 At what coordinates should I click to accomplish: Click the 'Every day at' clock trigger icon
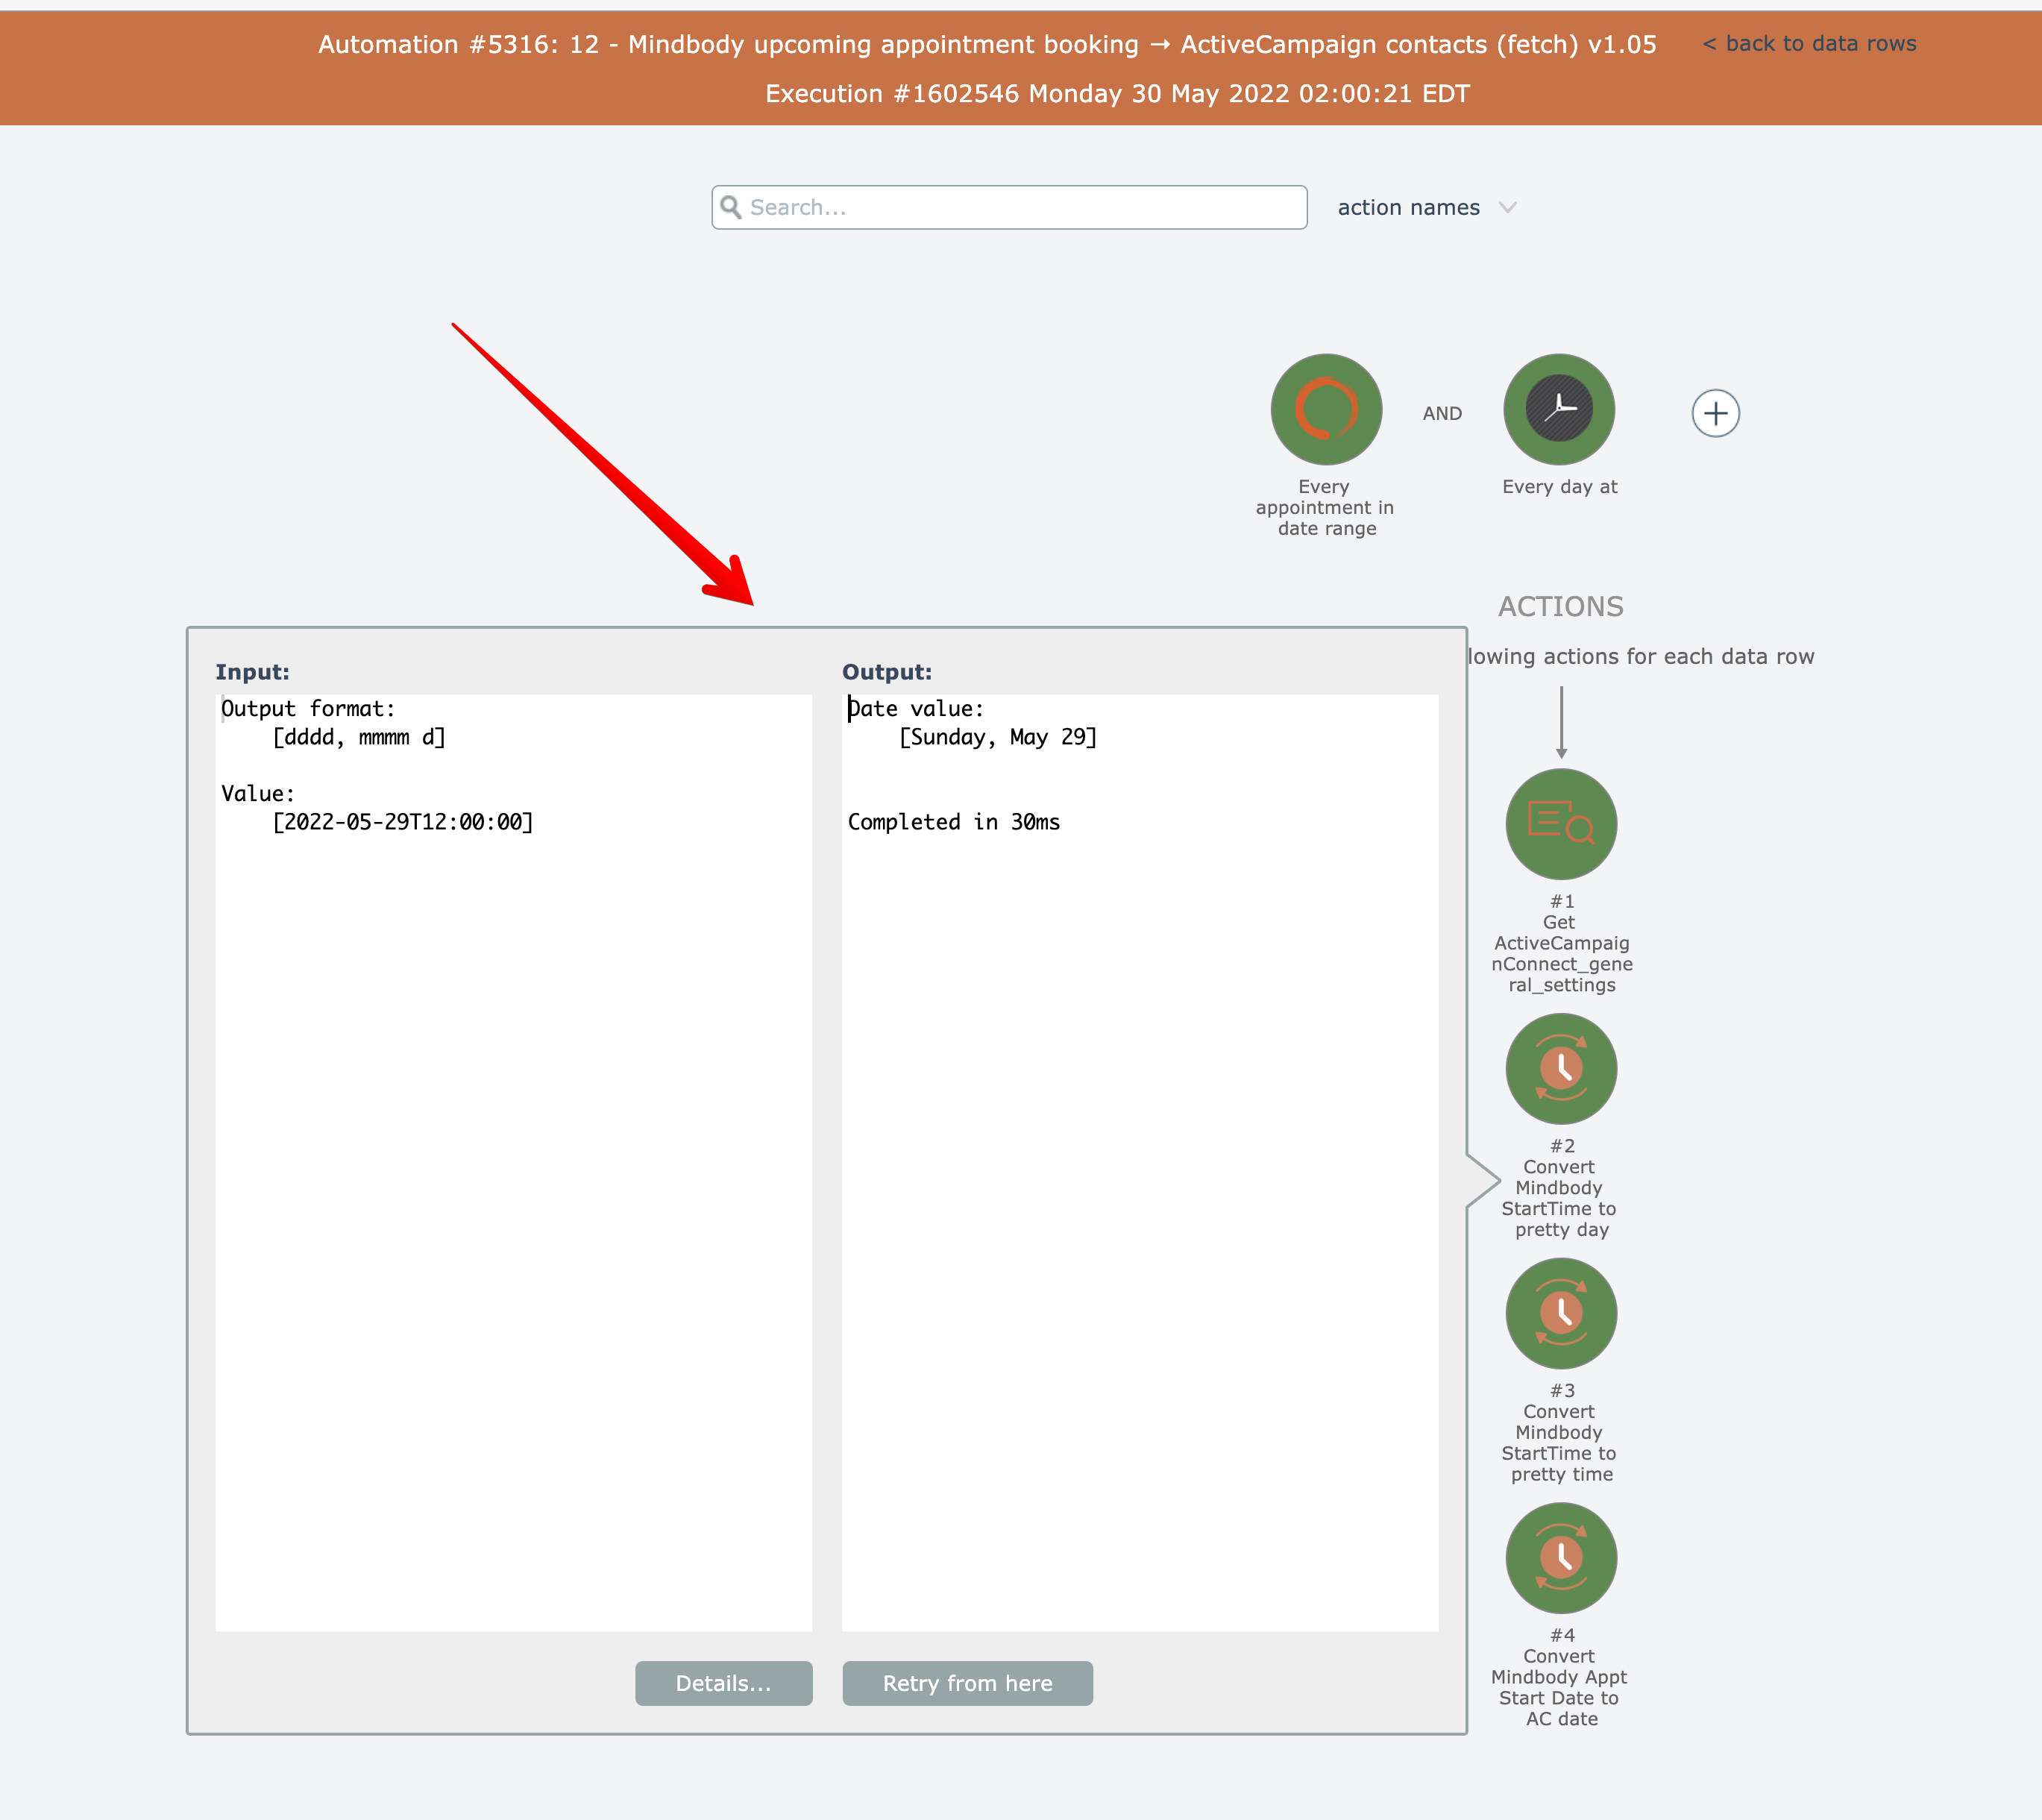click(x=1559, y=409)
